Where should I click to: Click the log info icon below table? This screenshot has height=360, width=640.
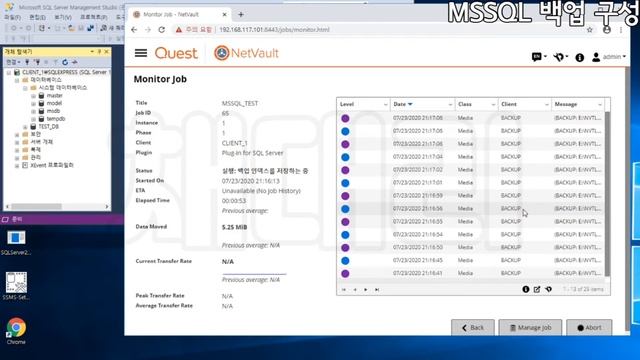pyautogui.click(x=526, y=289)
